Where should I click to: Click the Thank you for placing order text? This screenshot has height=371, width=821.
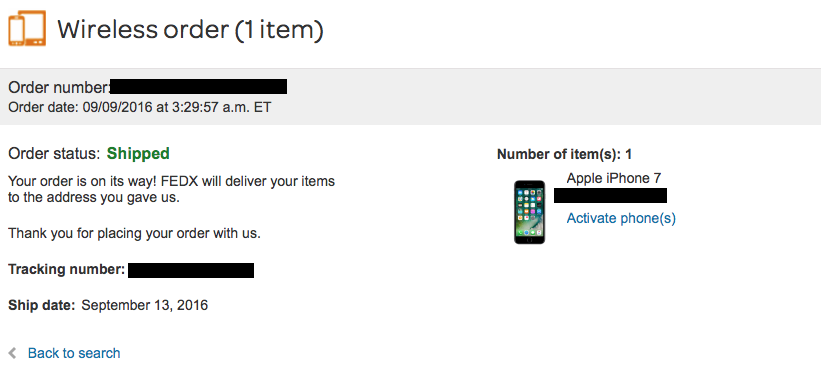point(135,233)
